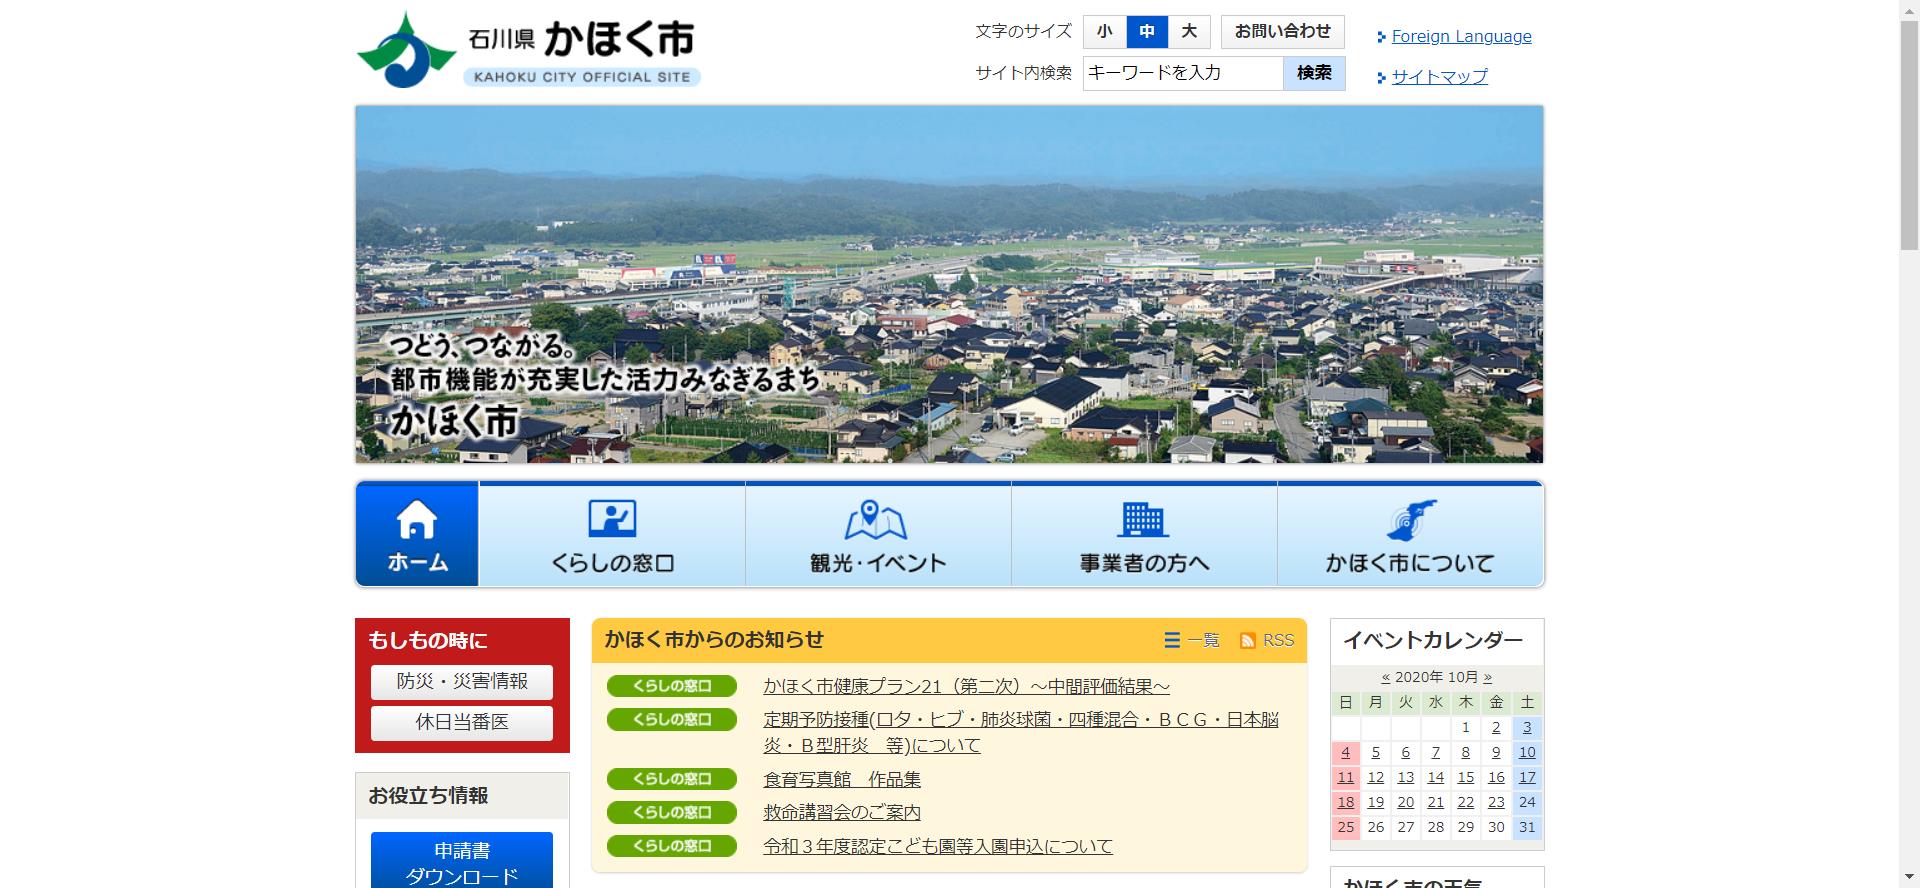Open the Foreign Language link
This screenshot has width=1920, height=888.
[1461, 37]
